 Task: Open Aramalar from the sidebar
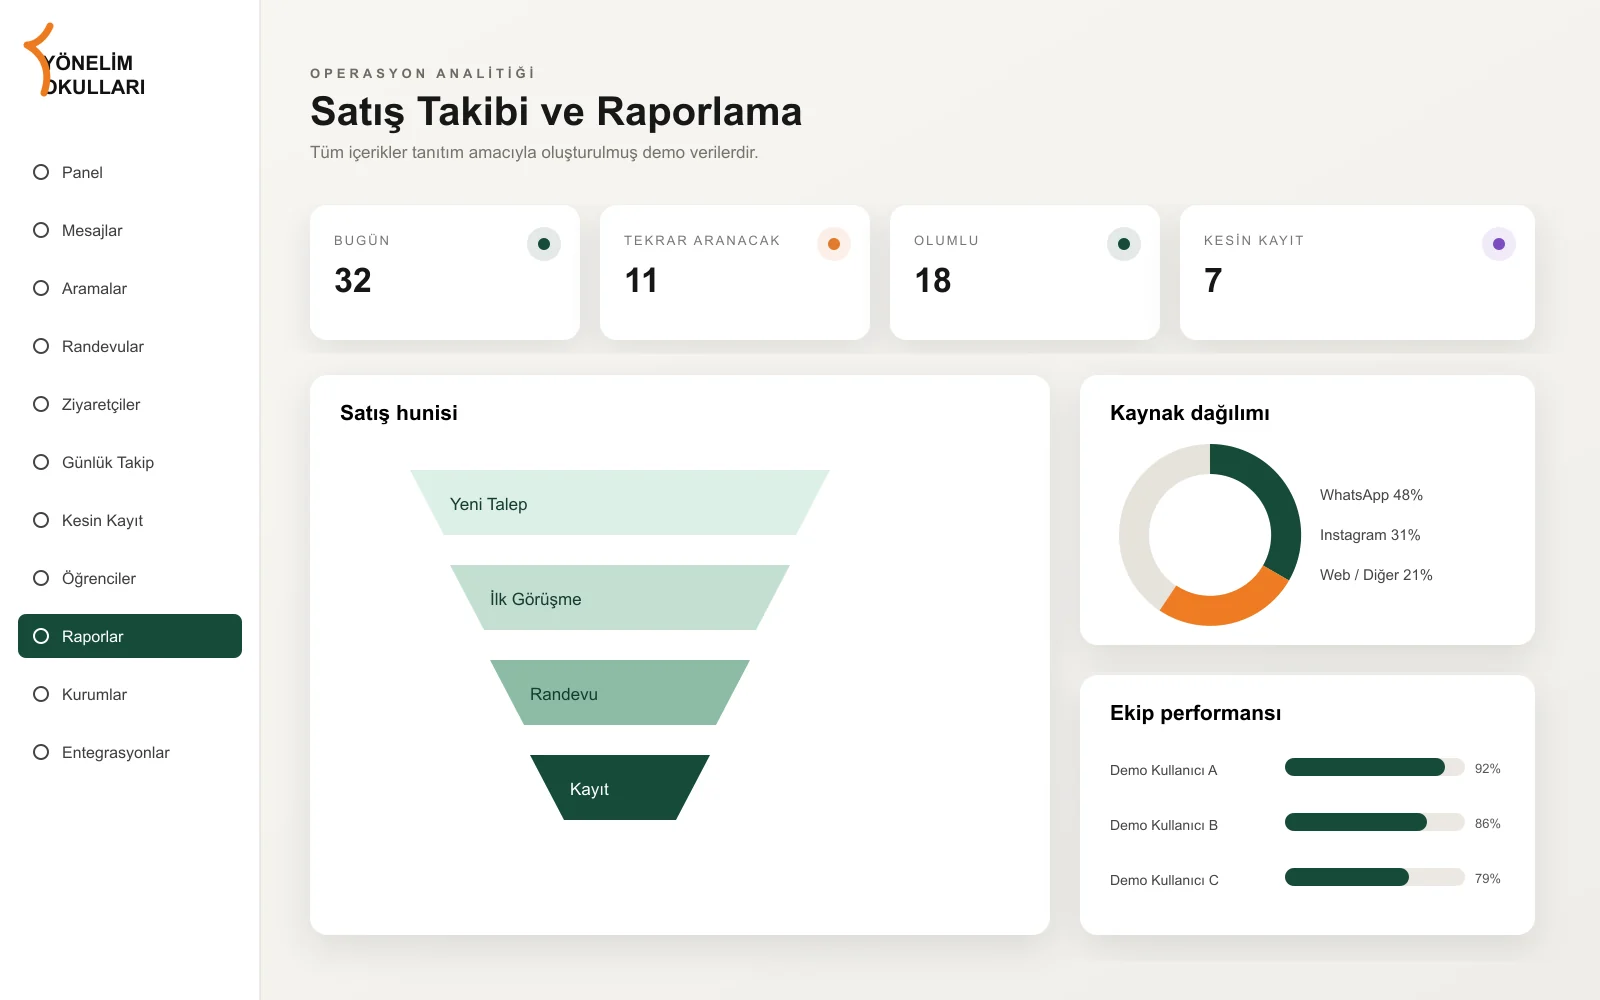(130, 288)
